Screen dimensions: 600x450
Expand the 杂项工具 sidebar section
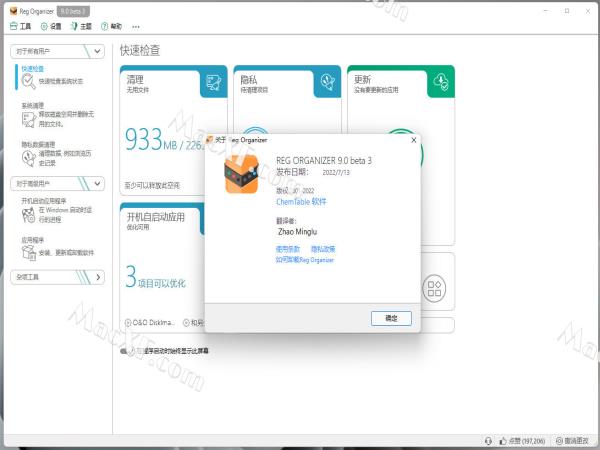click(57, 277)
